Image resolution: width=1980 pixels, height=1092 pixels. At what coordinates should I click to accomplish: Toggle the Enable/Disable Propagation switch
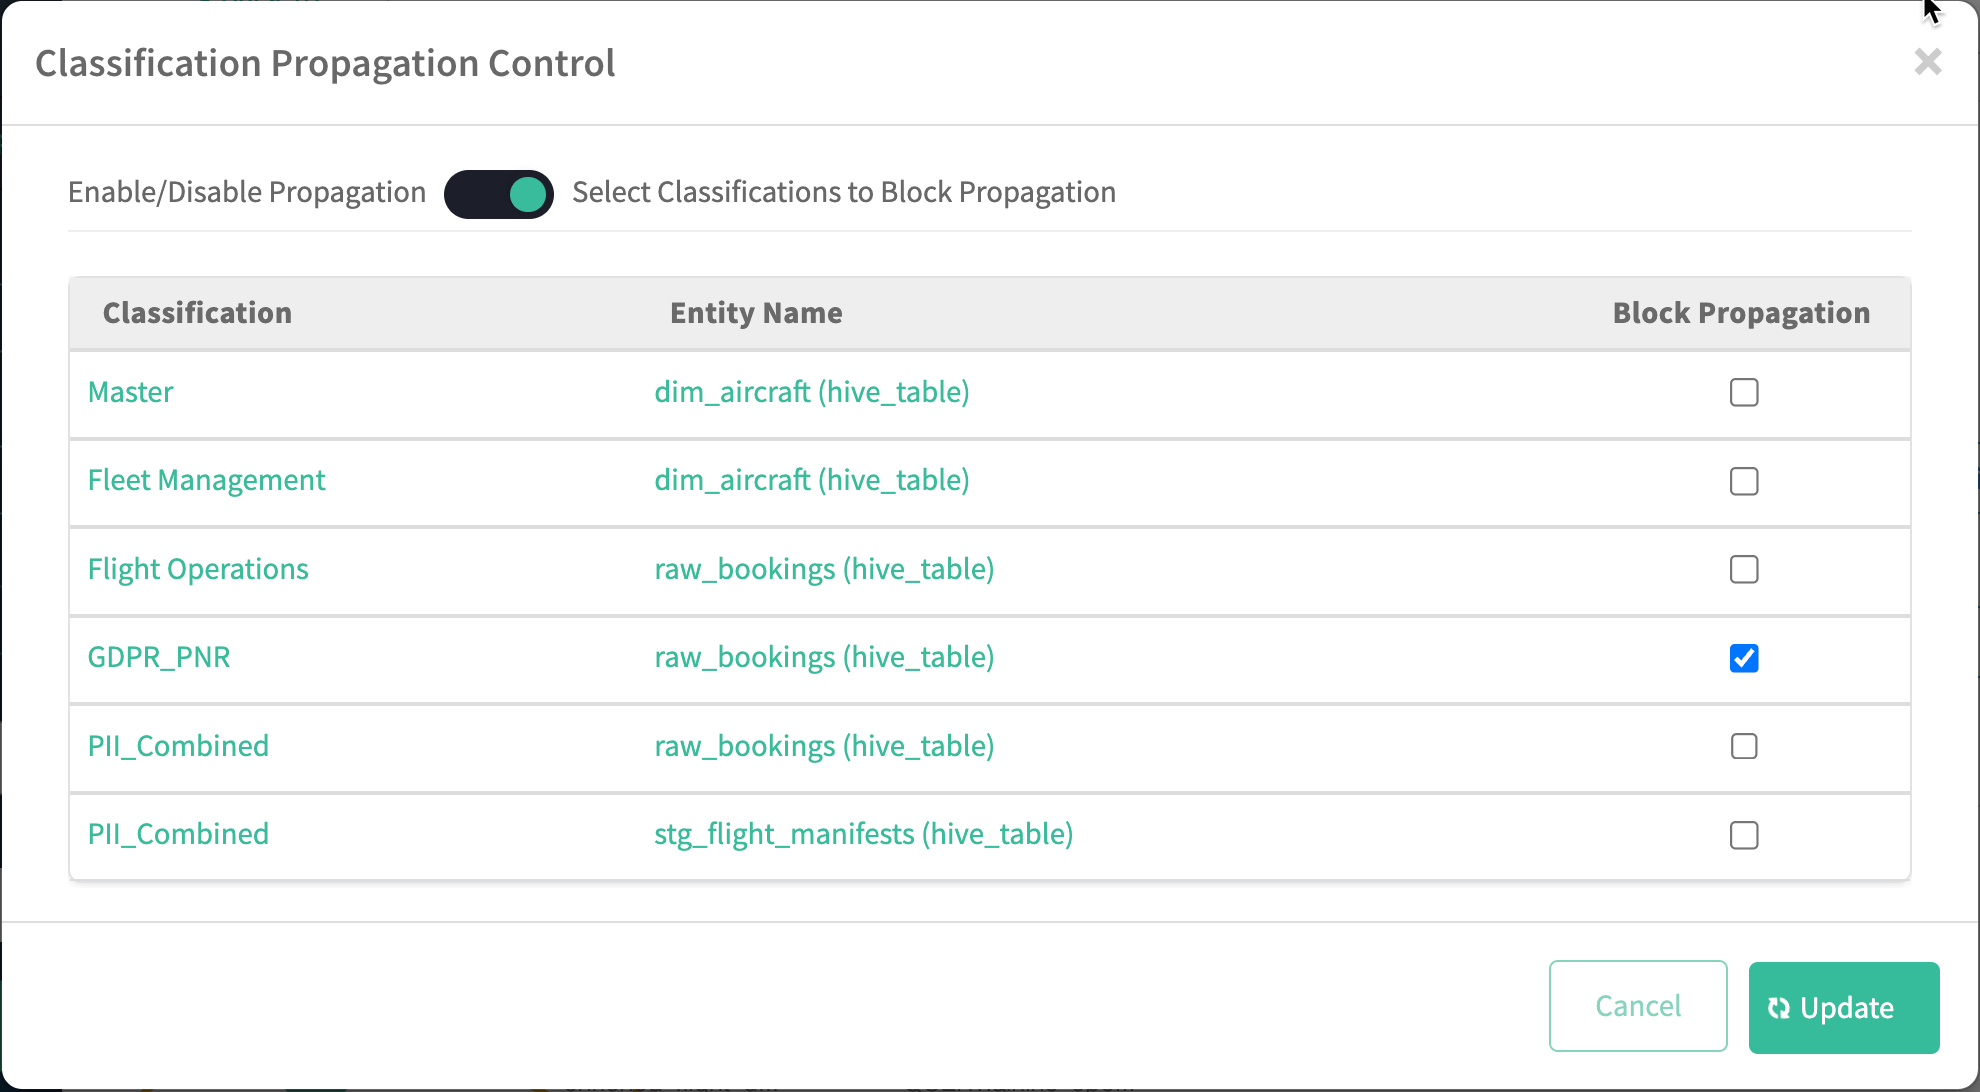pos(499,193)
